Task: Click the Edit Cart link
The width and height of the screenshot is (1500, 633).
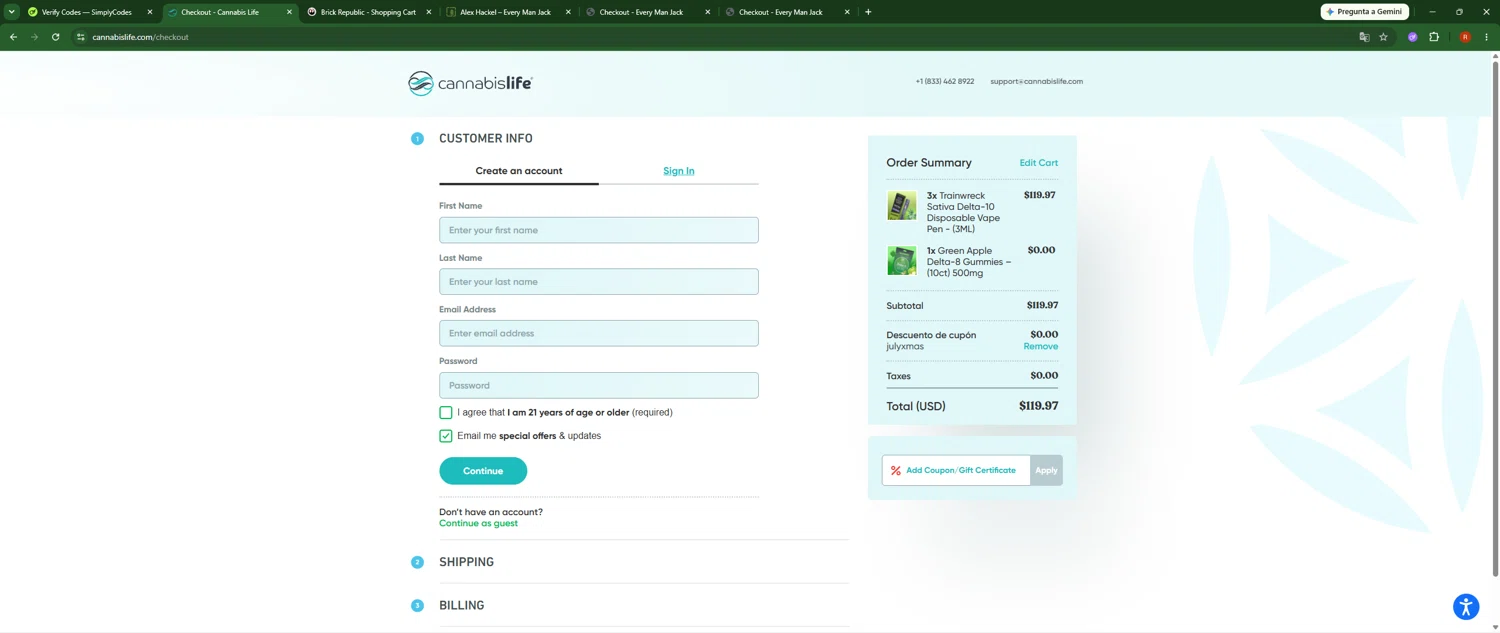Action: tap(1038, 163)
